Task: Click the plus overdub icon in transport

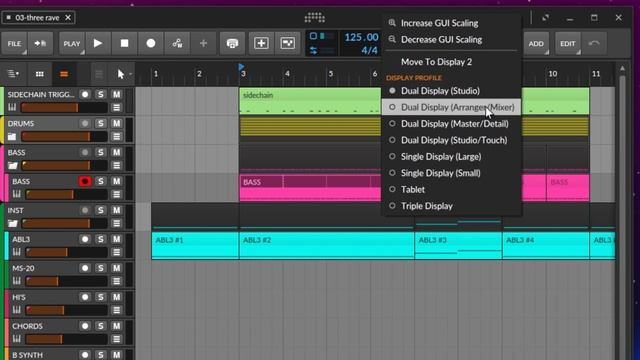Action: (x=203, y=43)
